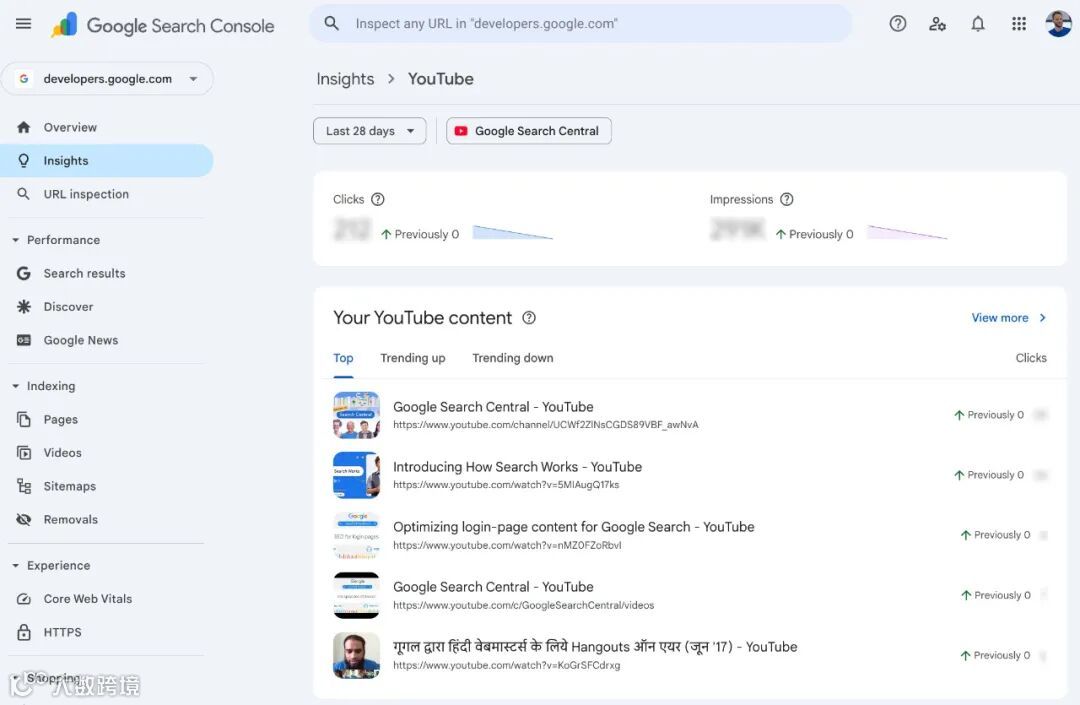Open the Google apps grid

(1019, 23)
